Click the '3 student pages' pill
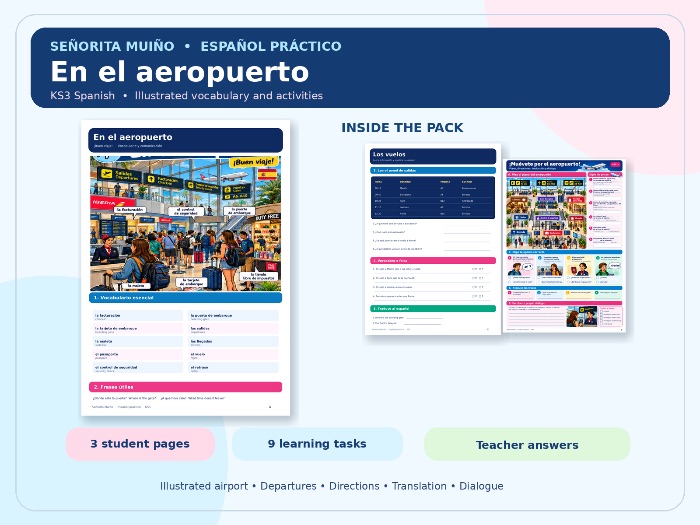 (x=140, y=444)
